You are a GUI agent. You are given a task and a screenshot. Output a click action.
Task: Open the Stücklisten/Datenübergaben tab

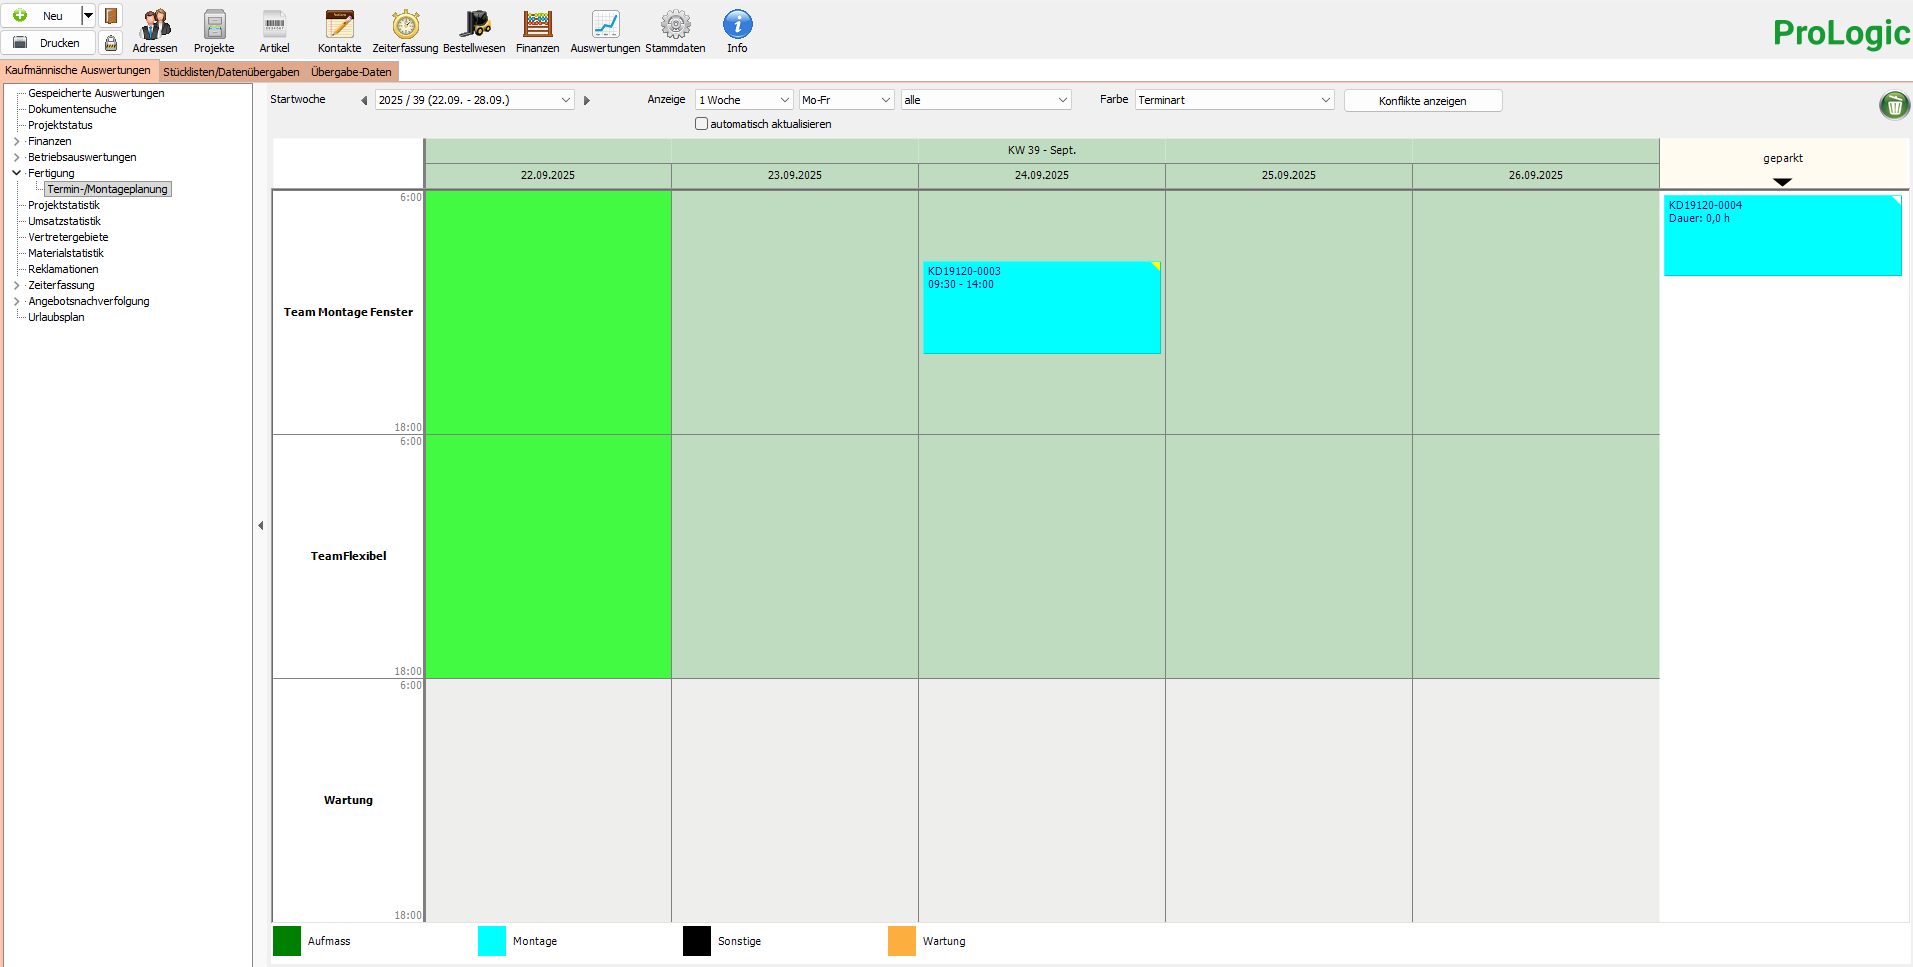[231, 71]
